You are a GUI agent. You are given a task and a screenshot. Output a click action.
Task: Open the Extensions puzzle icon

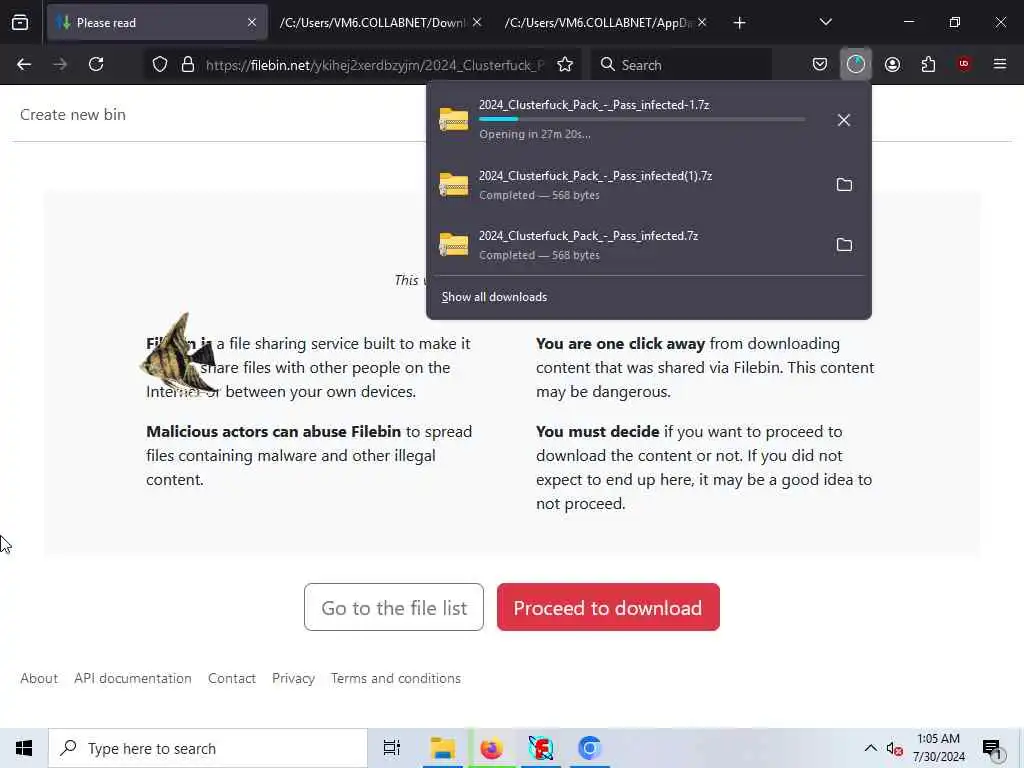928,64
